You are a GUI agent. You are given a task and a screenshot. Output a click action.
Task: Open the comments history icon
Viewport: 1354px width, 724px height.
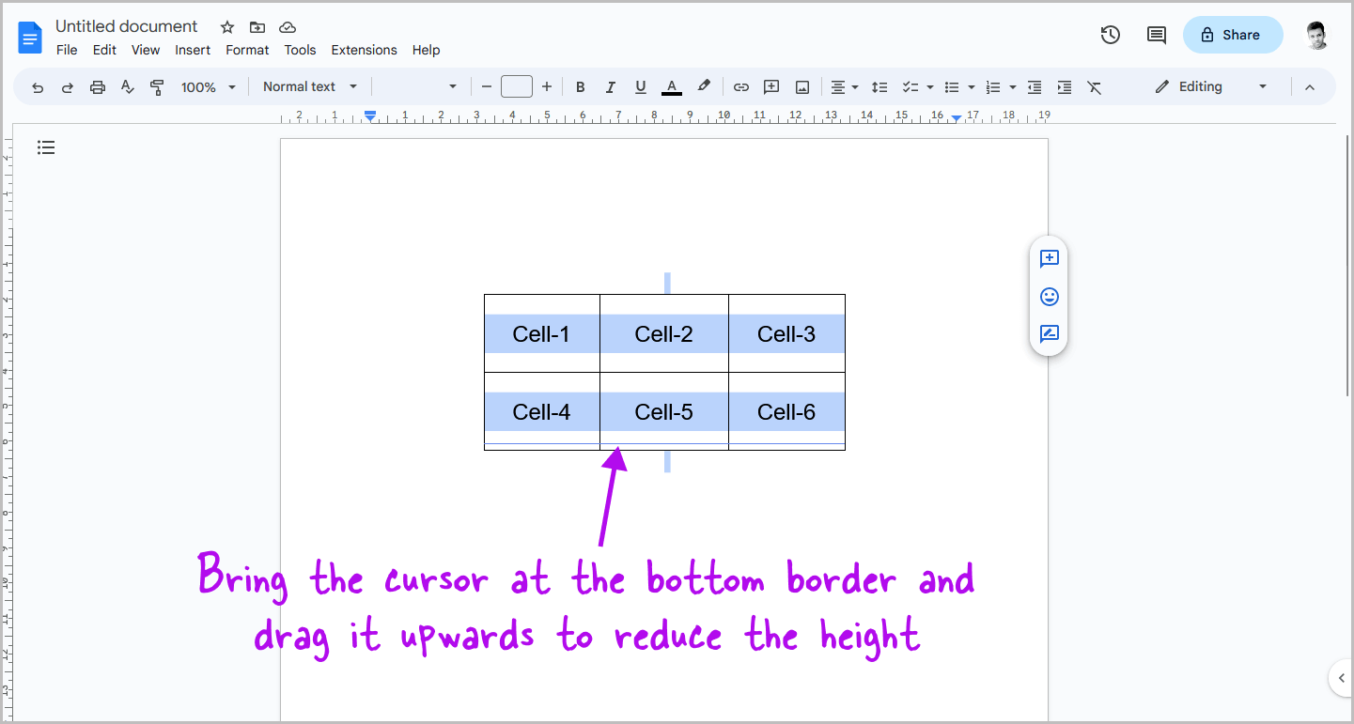pos(1156,35)
